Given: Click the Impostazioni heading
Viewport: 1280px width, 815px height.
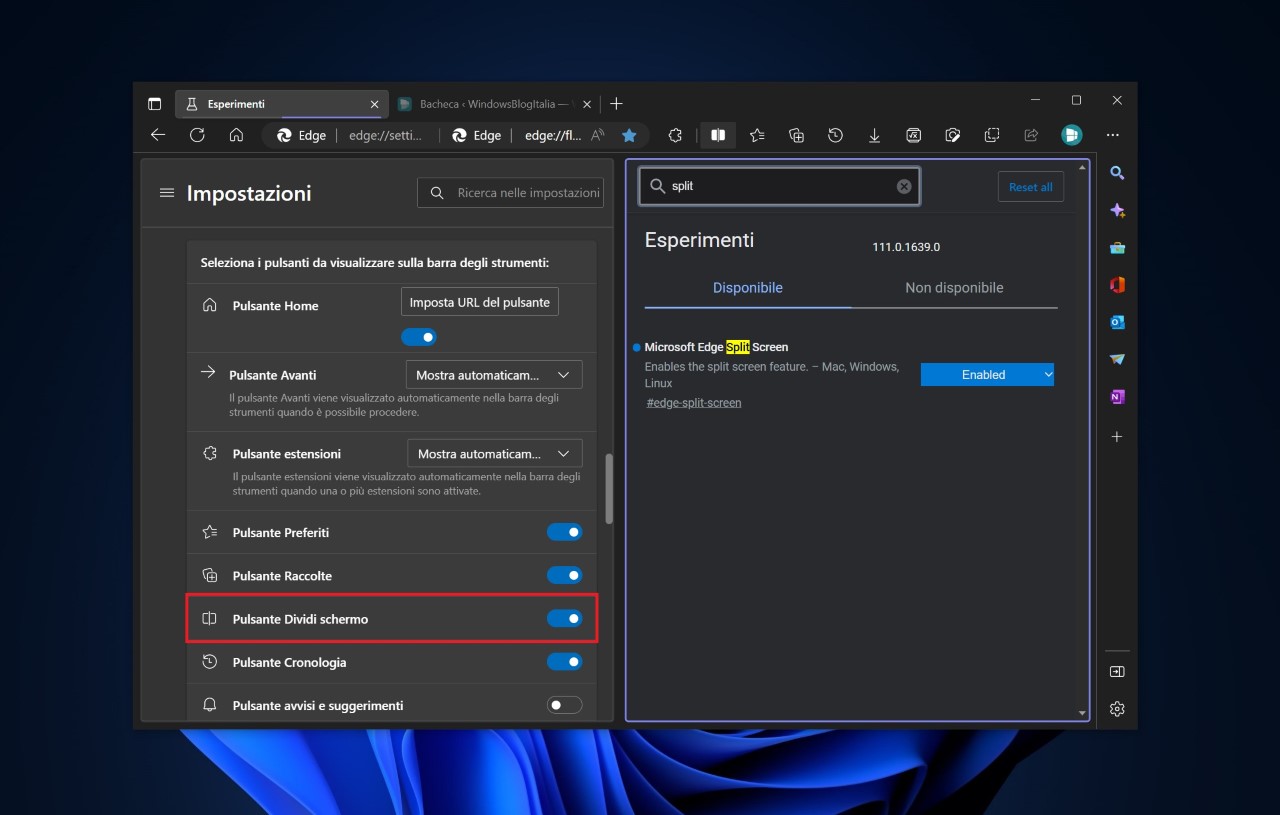Looking at the screenshot, I should [249, 193].
